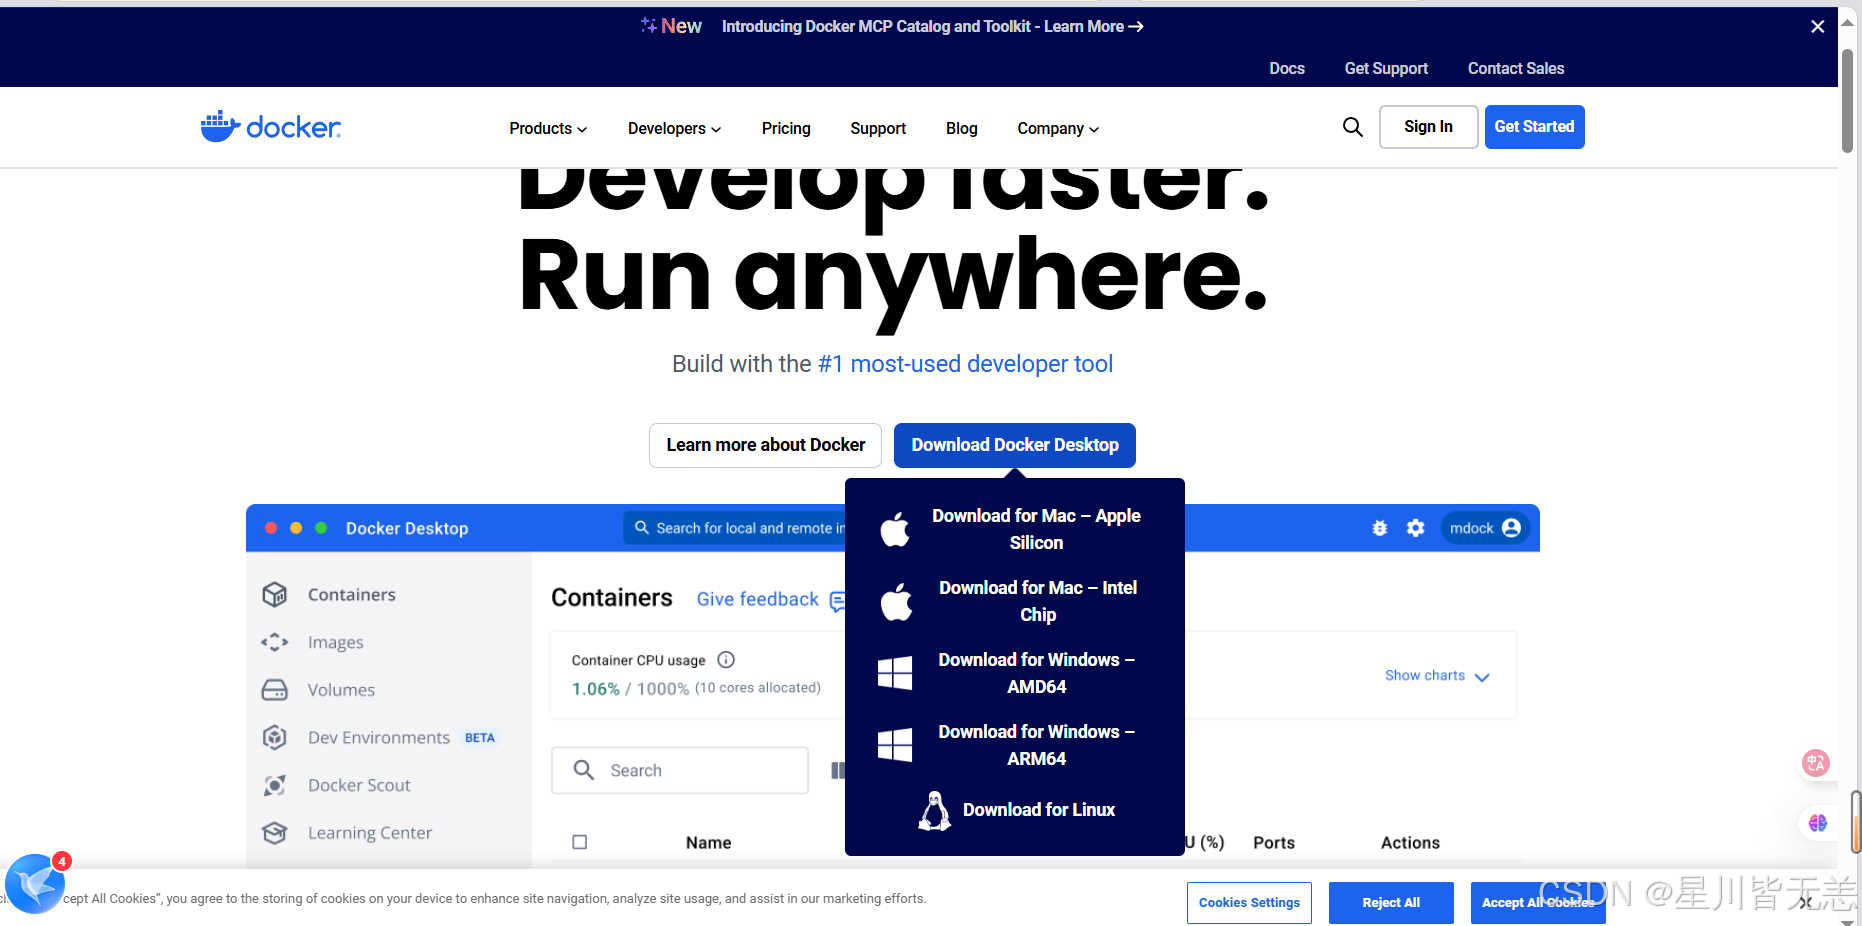The width and height of the screenshot is (1862, 926).
Task: Click Download Docker Desktop button
Action: tap(1015, 445)
